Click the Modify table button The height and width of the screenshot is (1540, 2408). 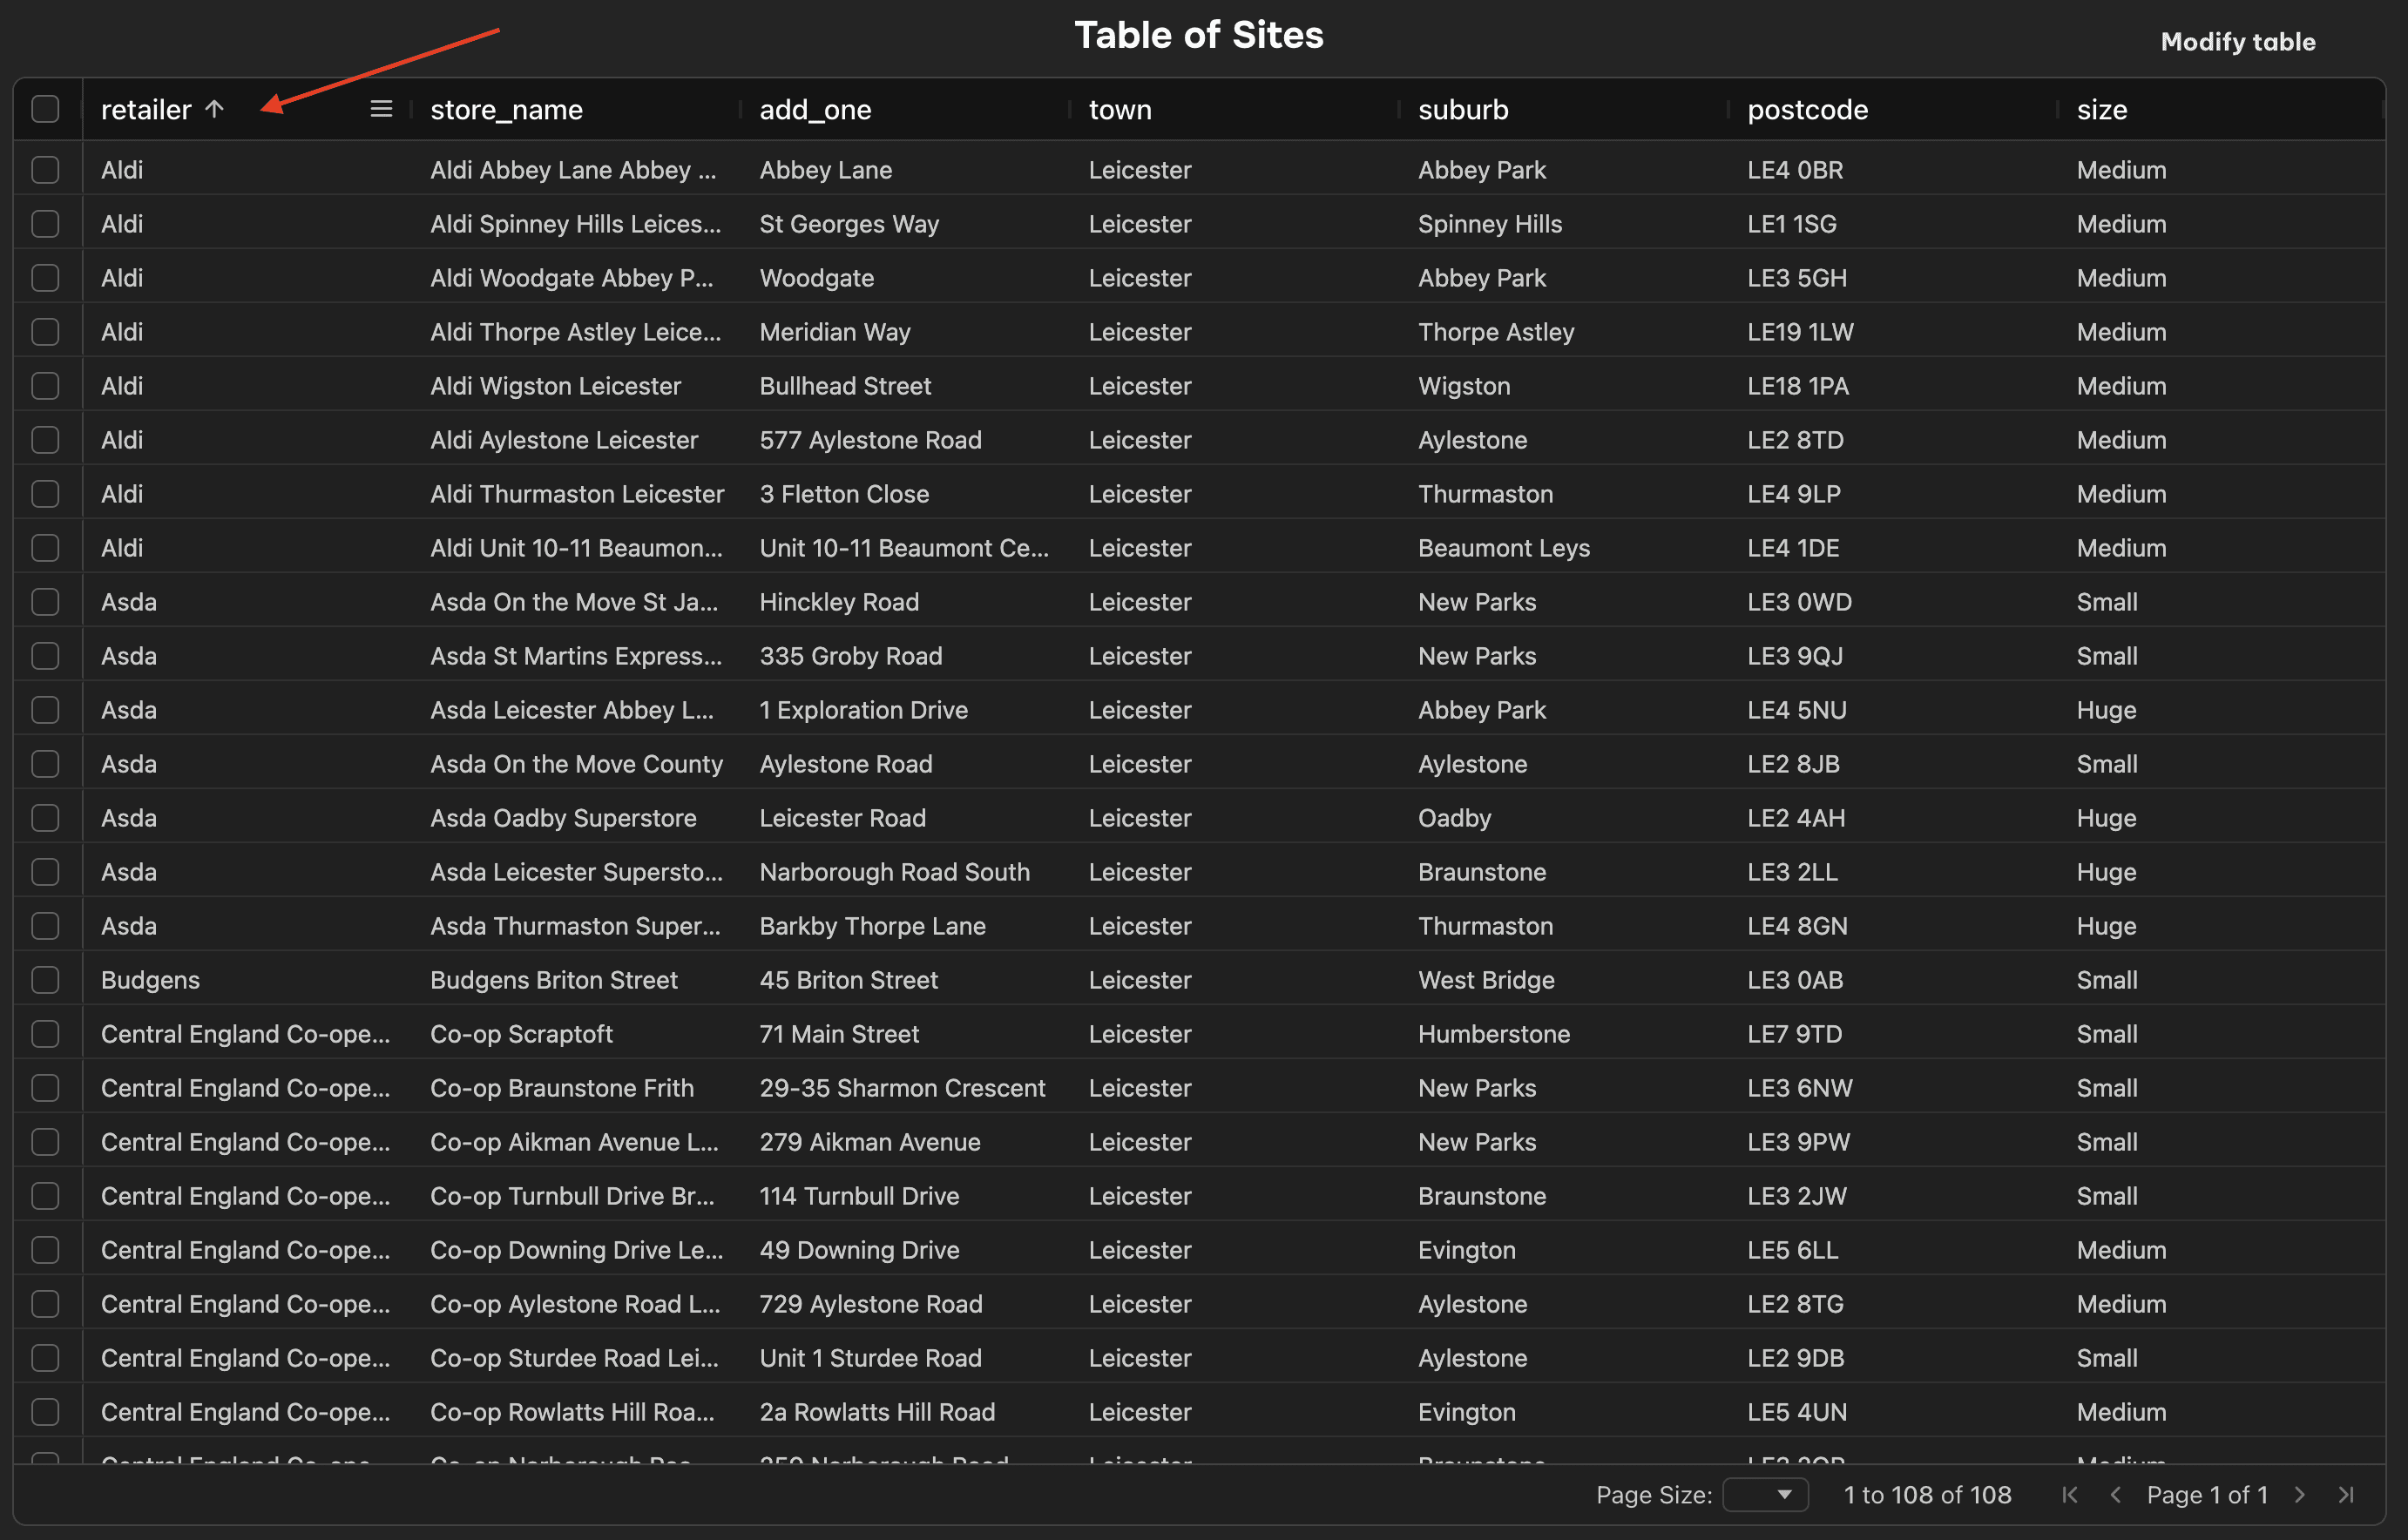tap(2238, 42)
